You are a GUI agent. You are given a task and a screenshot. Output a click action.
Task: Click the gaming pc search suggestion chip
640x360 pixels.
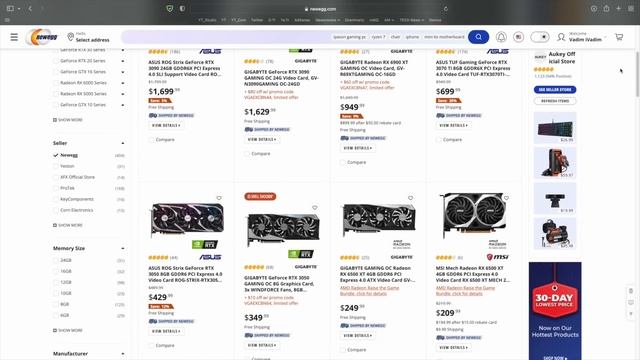349,37
